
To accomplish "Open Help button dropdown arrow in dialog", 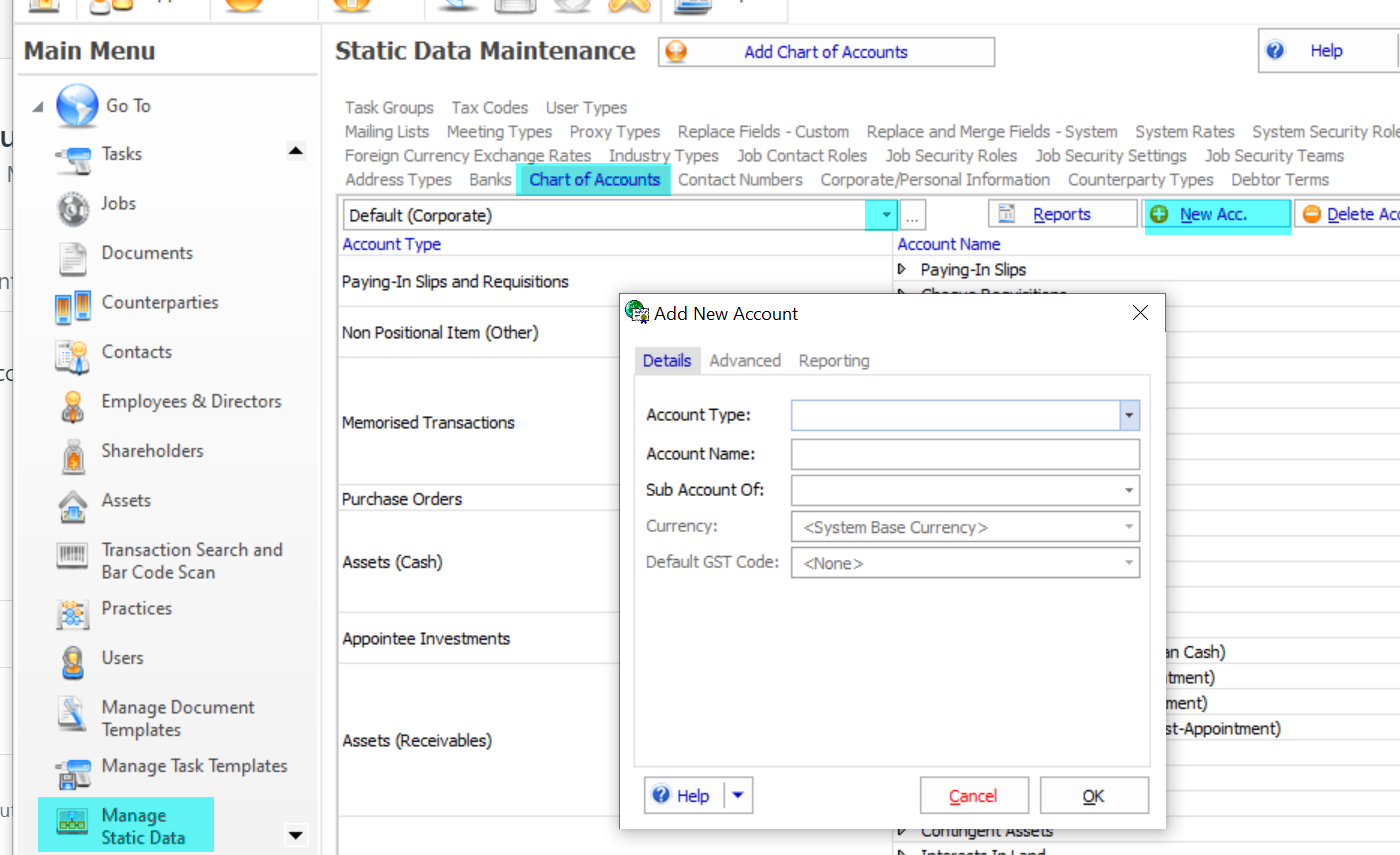I will tap(738, 796).
